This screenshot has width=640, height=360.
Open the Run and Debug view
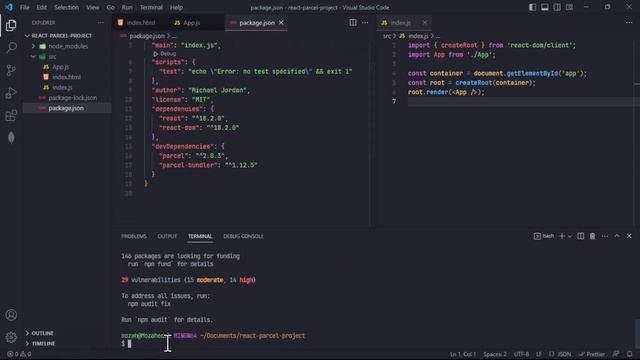(11, 93)
